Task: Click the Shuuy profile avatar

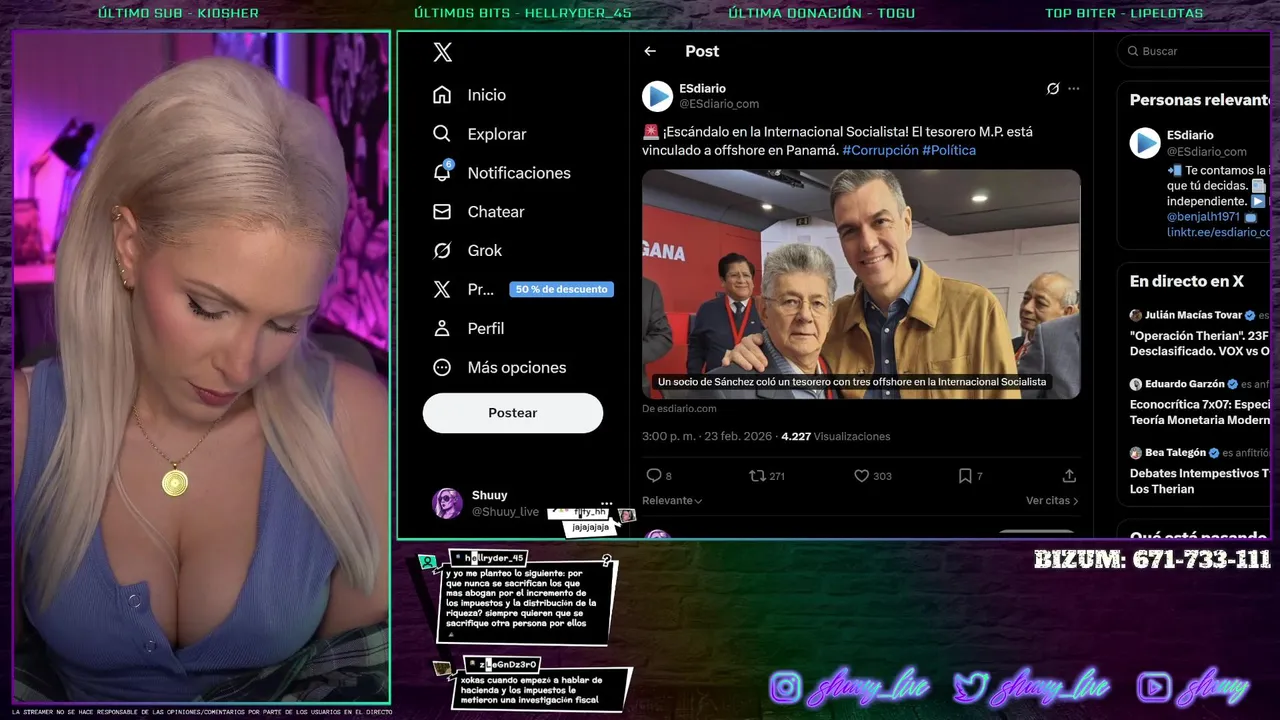Action: (447, 503)
